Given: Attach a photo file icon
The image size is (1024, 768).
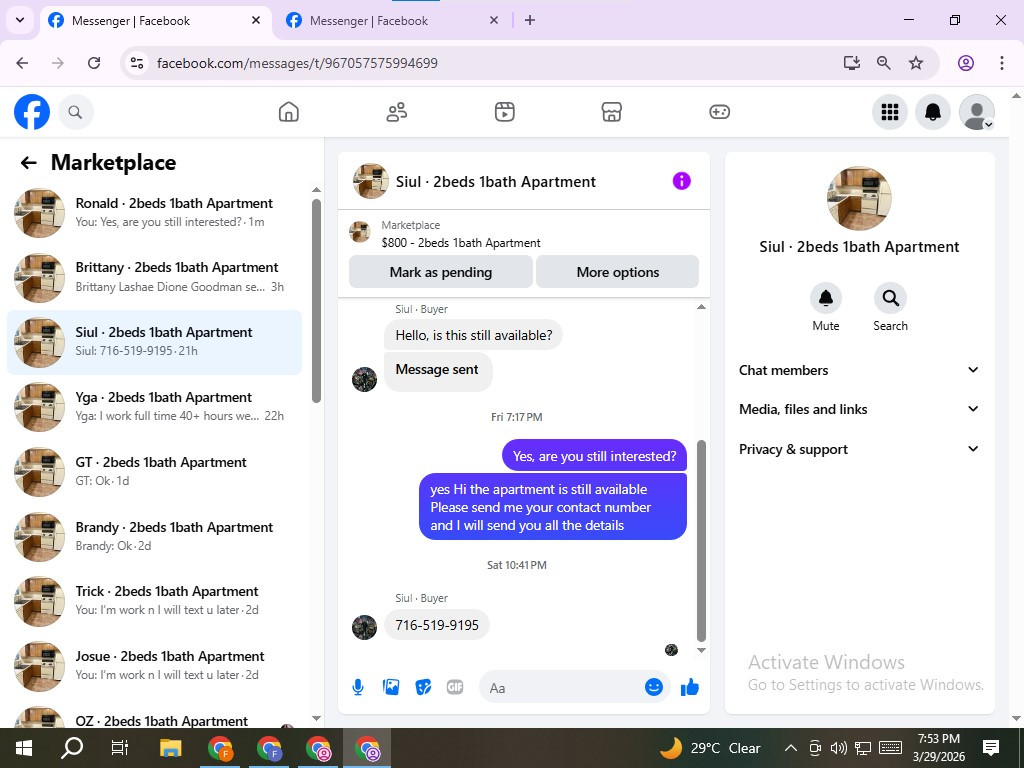Looking at the screenshot, I should coord(391,687).
